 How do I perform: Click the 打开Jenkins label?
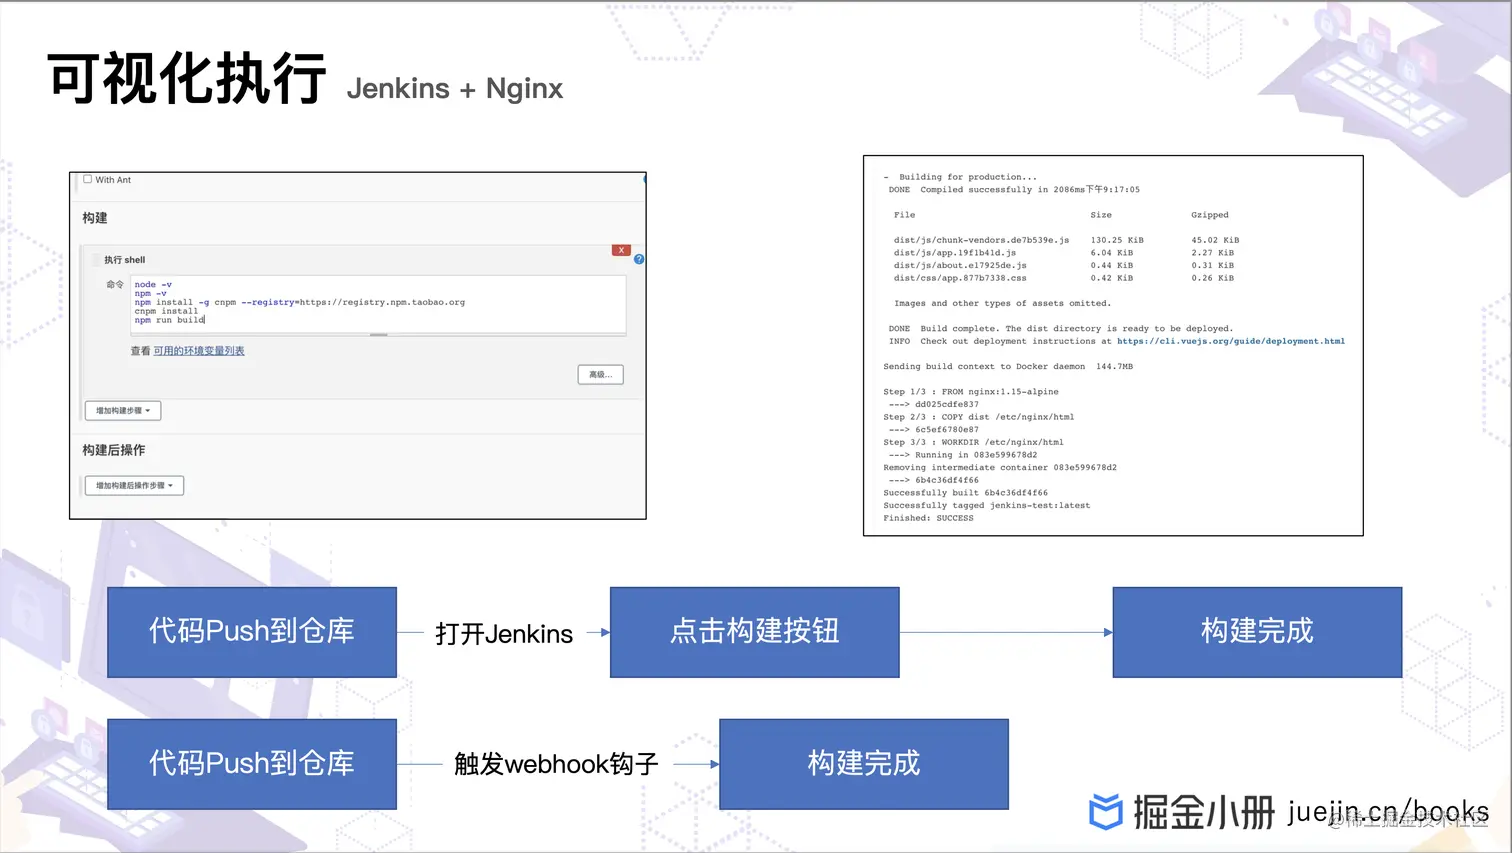504,634
